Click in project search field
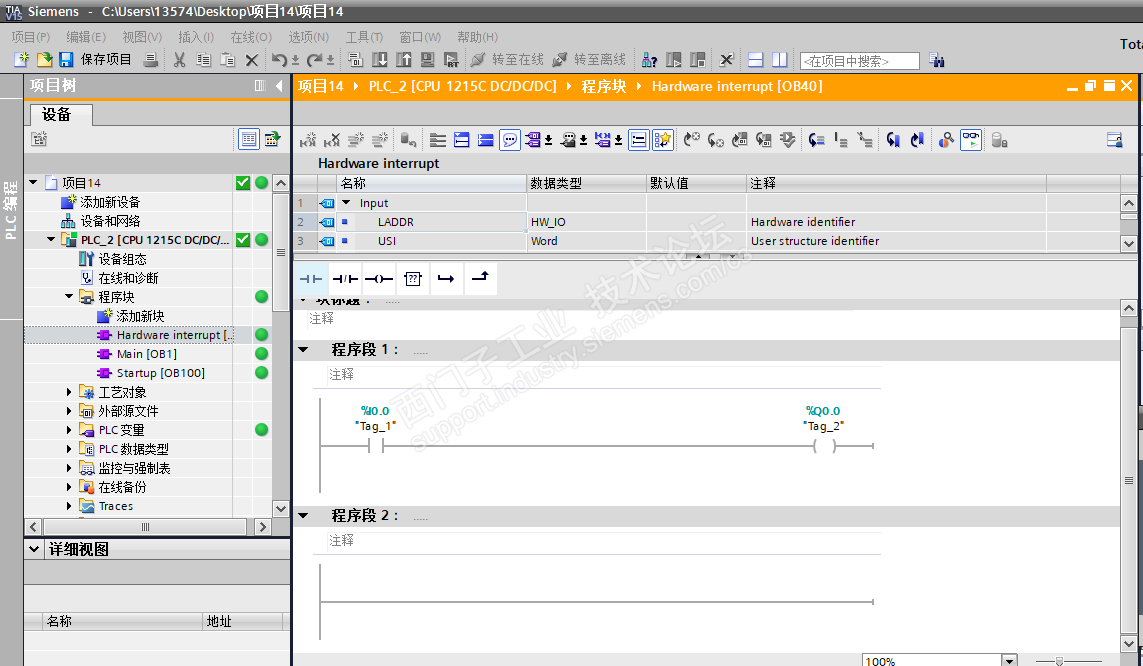Screen dimensions: 1143x666 [859, 61]
